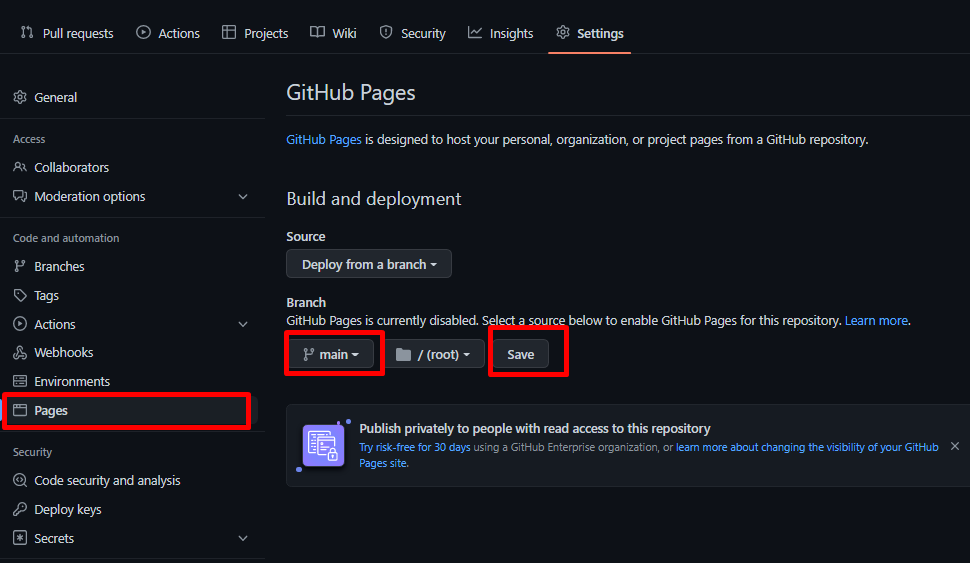Viewport: 970px width, 563px height.
Task: Click the Environments server icon
Action: click(20, 381)
